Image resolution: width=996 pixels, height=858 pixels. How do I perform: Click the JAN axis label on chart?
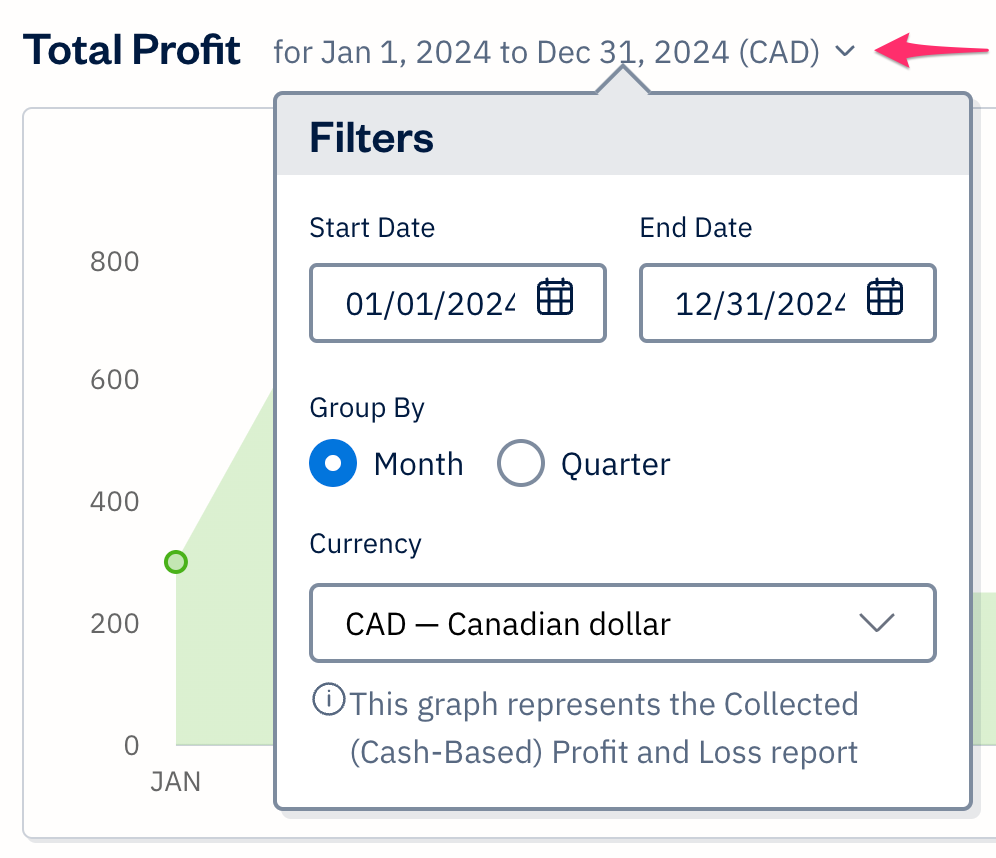(x=176, y=782)
